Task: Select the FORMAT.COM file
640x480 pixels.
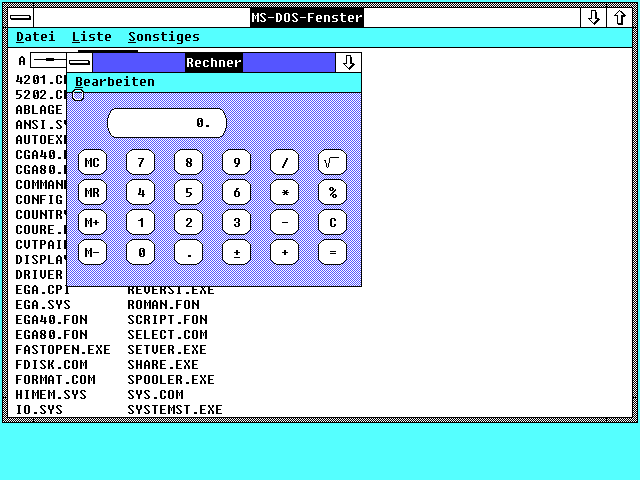Action: click(x=55, y=380)
